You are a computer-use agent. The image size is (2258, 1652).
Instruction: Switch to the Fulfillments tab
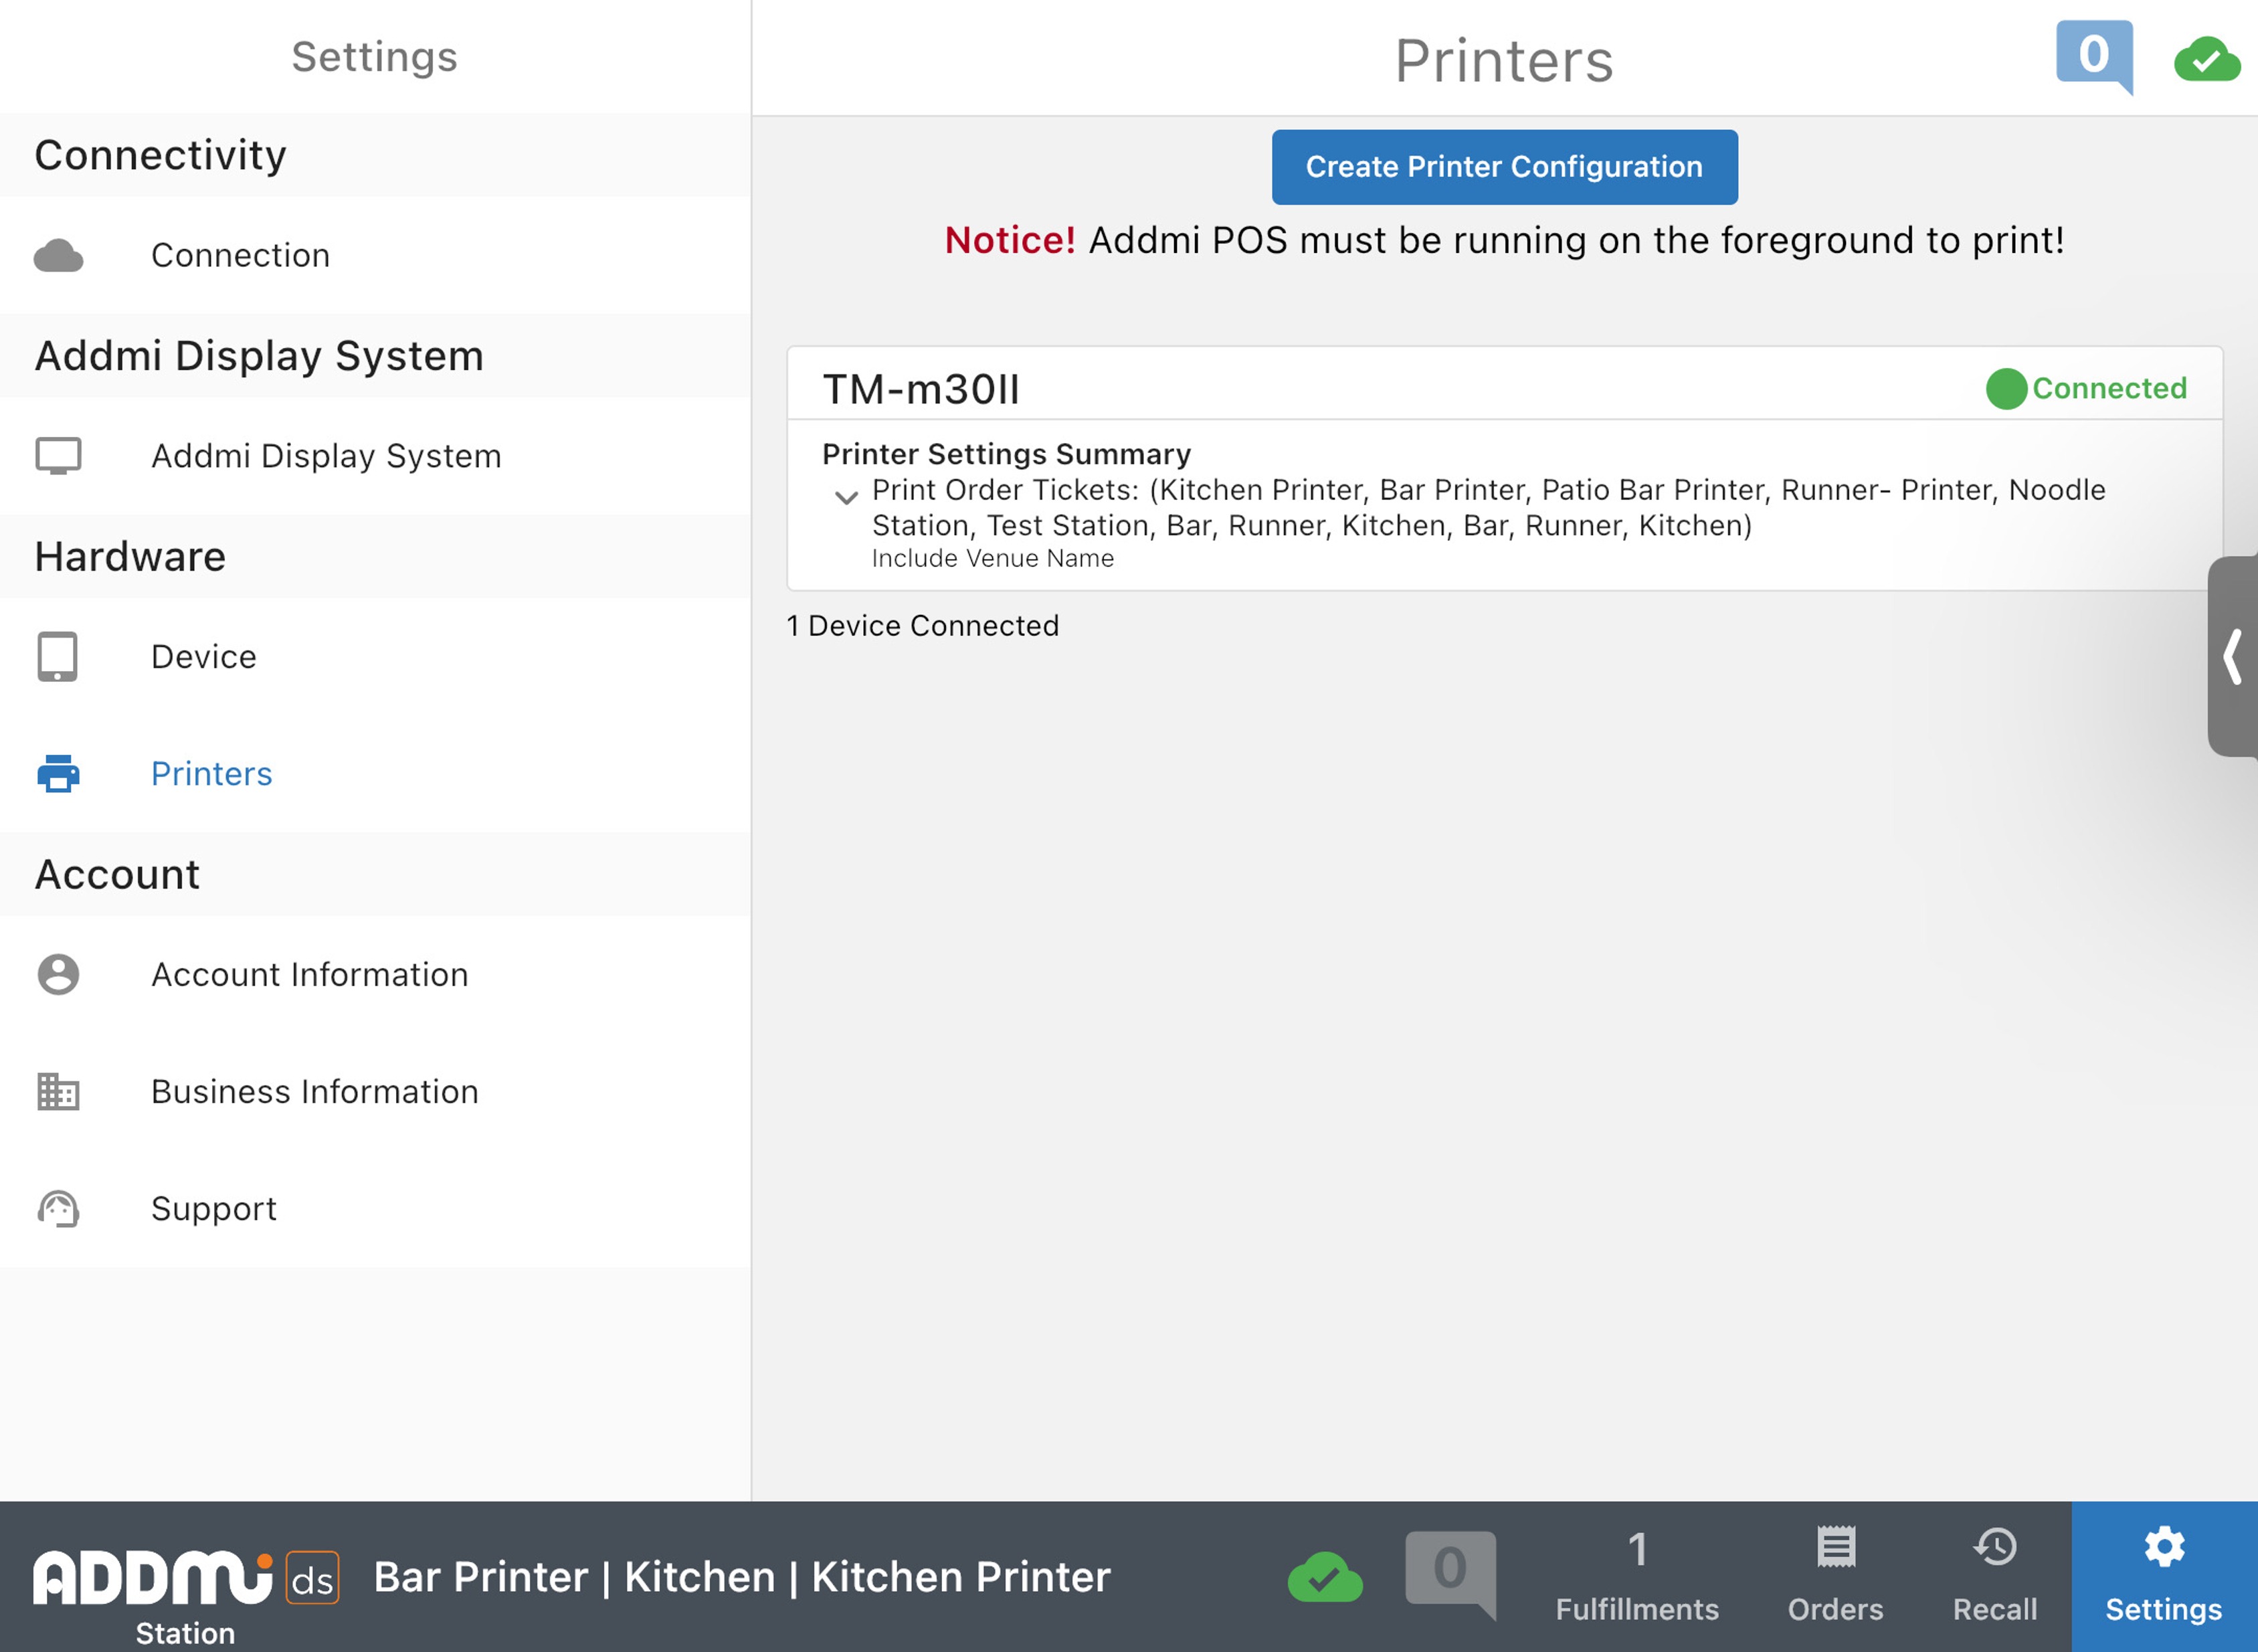1637,1577
